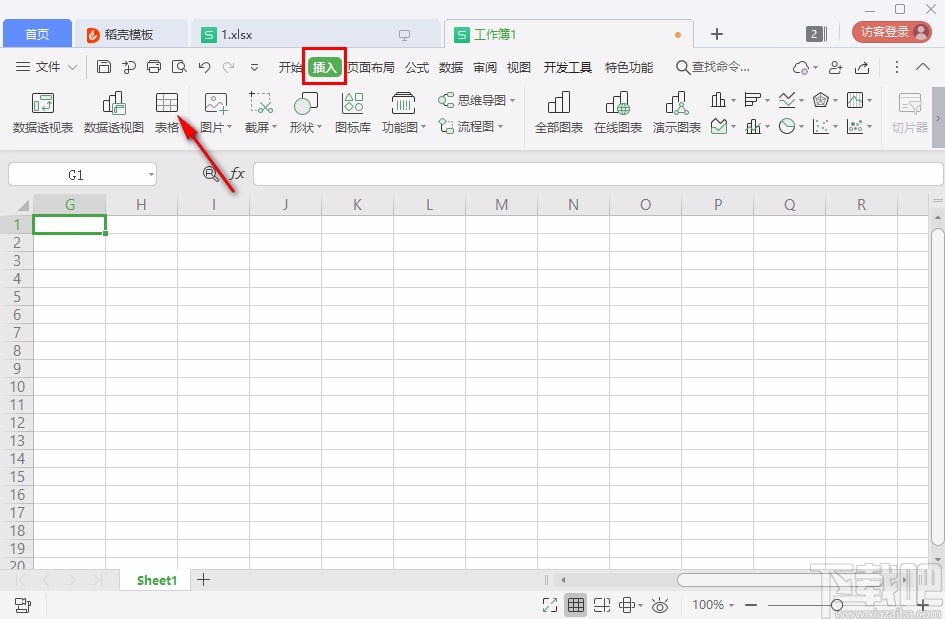Screen dimensions: 945x619
Task: Open the 截屏 screenshot tool
Action: point(258,110)
